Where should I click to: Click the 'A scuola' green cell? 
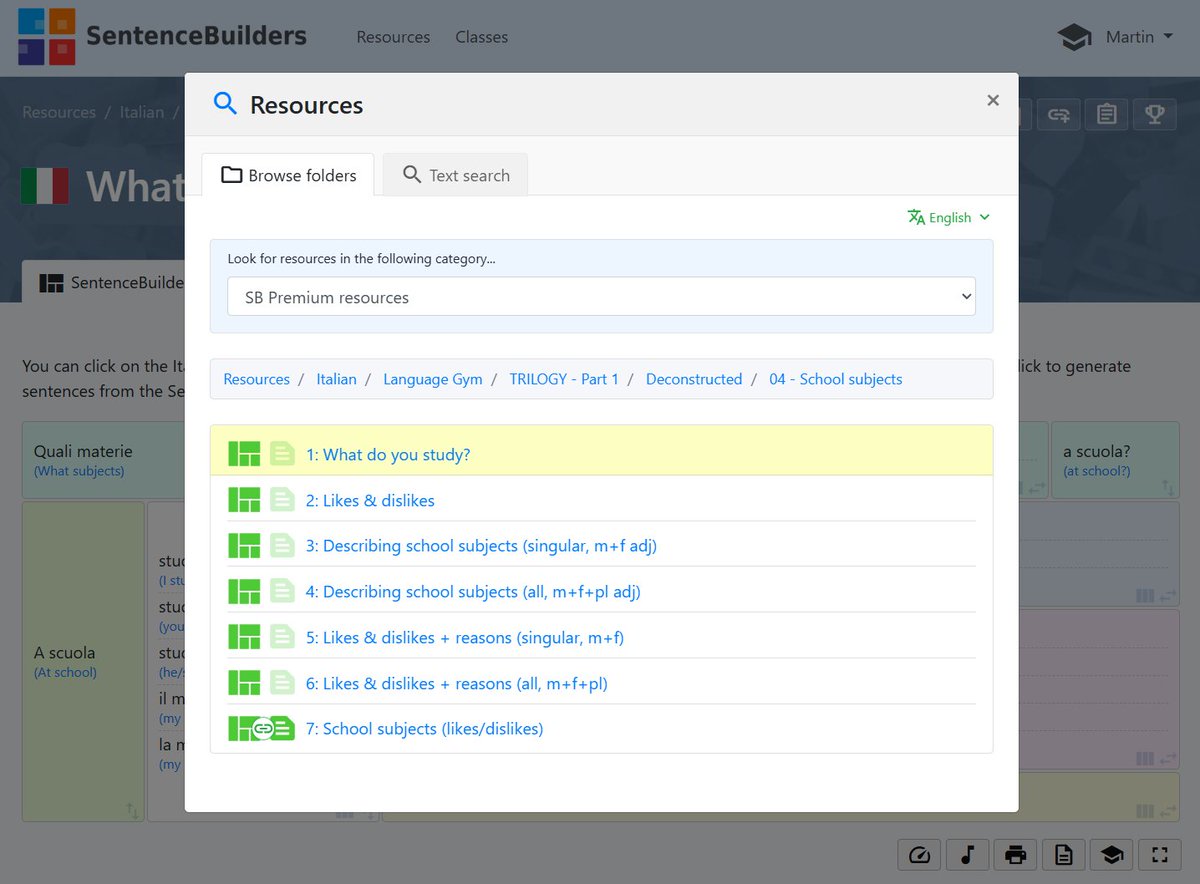tap(83, 662)
